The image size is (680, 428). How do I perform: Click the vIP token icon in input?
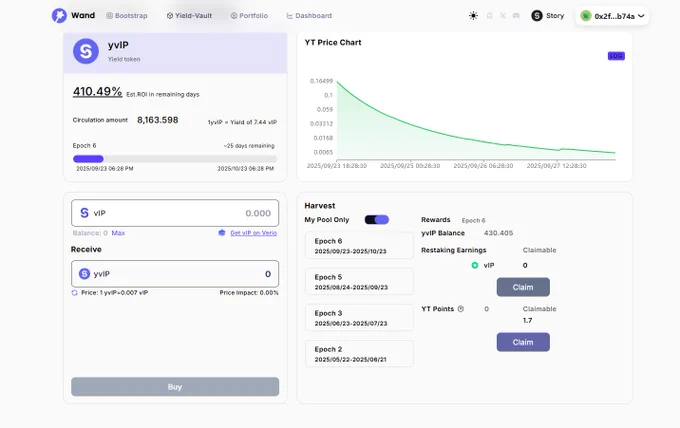click(85, 213)
